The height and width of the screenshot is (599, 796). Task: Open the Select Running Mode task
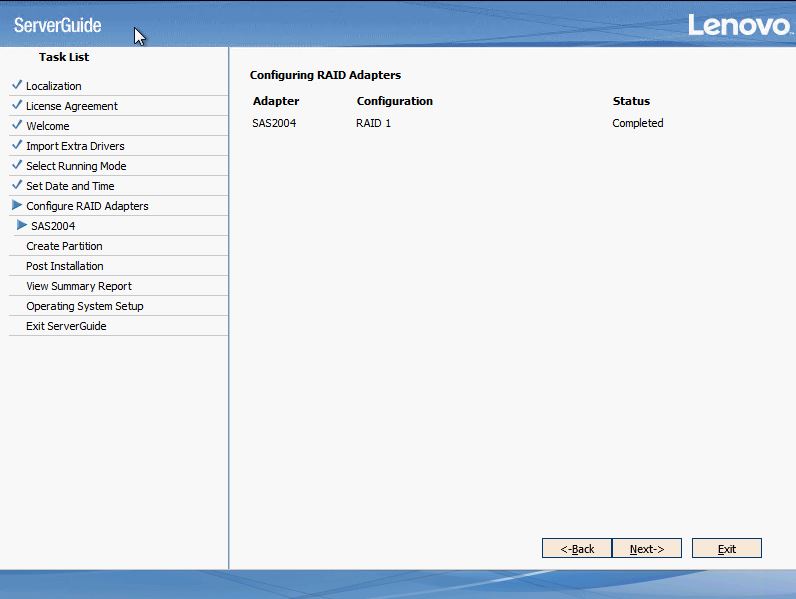point(76,166)
